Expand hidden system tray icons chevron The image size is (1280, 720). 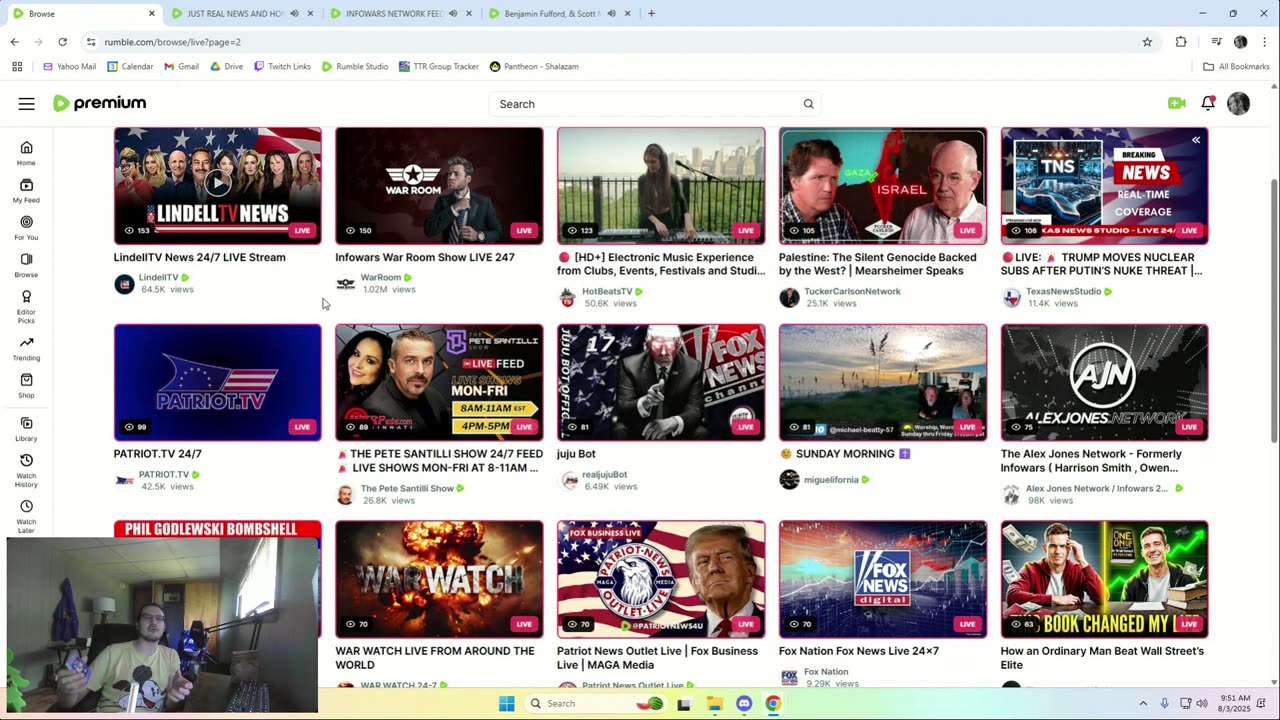[1143, 704]
